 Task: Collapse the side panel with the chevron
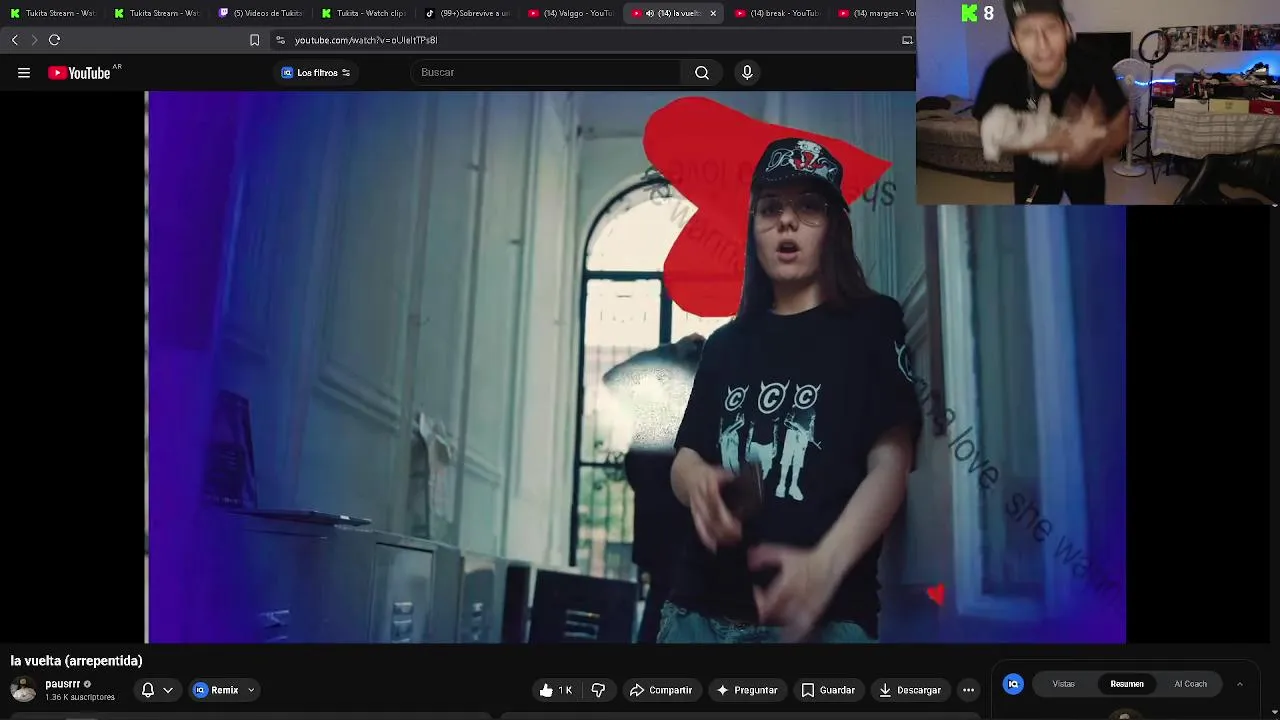pos(1239,684)
